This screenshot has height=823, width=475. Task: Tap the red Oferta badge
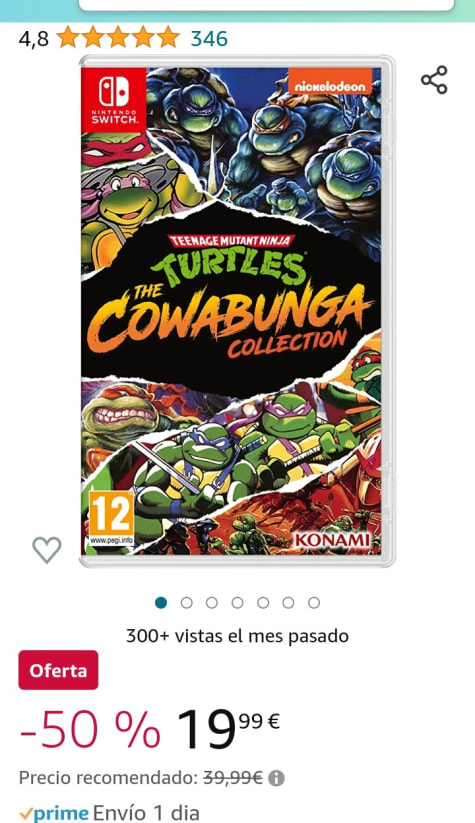click(58, 670)
